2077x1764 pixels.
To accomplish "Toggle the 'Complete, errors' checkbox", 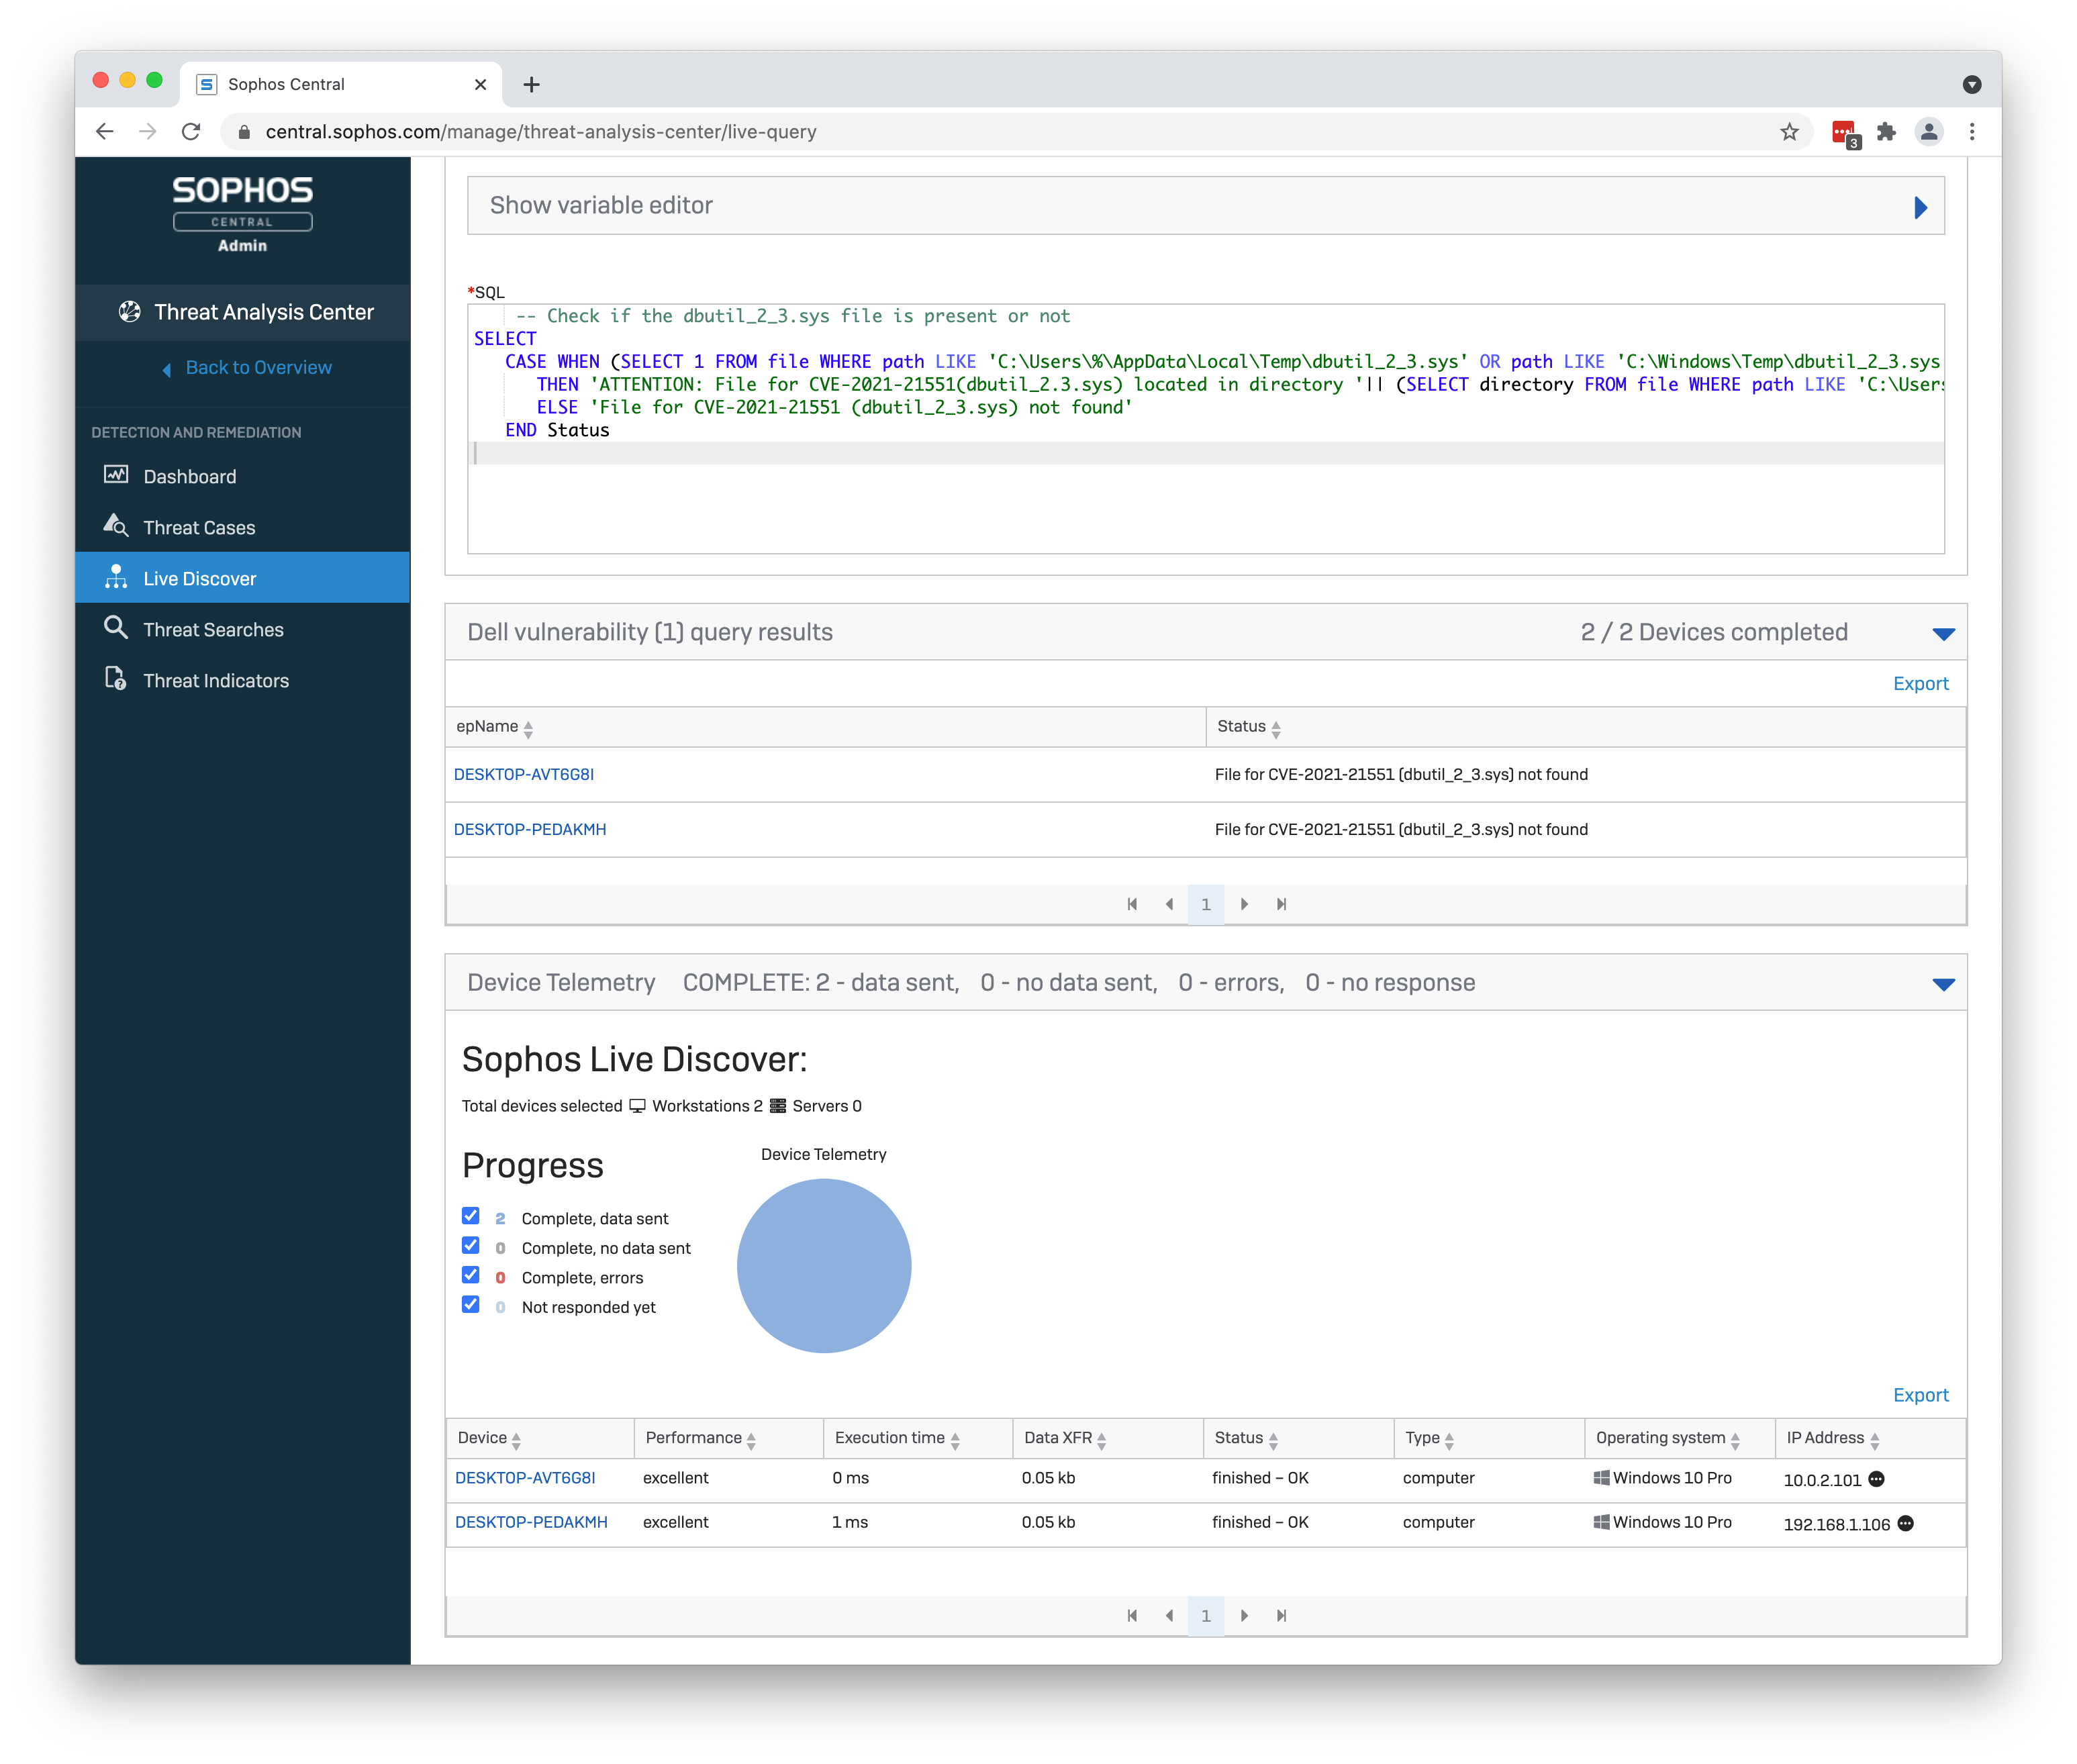I will point(471,1275).
